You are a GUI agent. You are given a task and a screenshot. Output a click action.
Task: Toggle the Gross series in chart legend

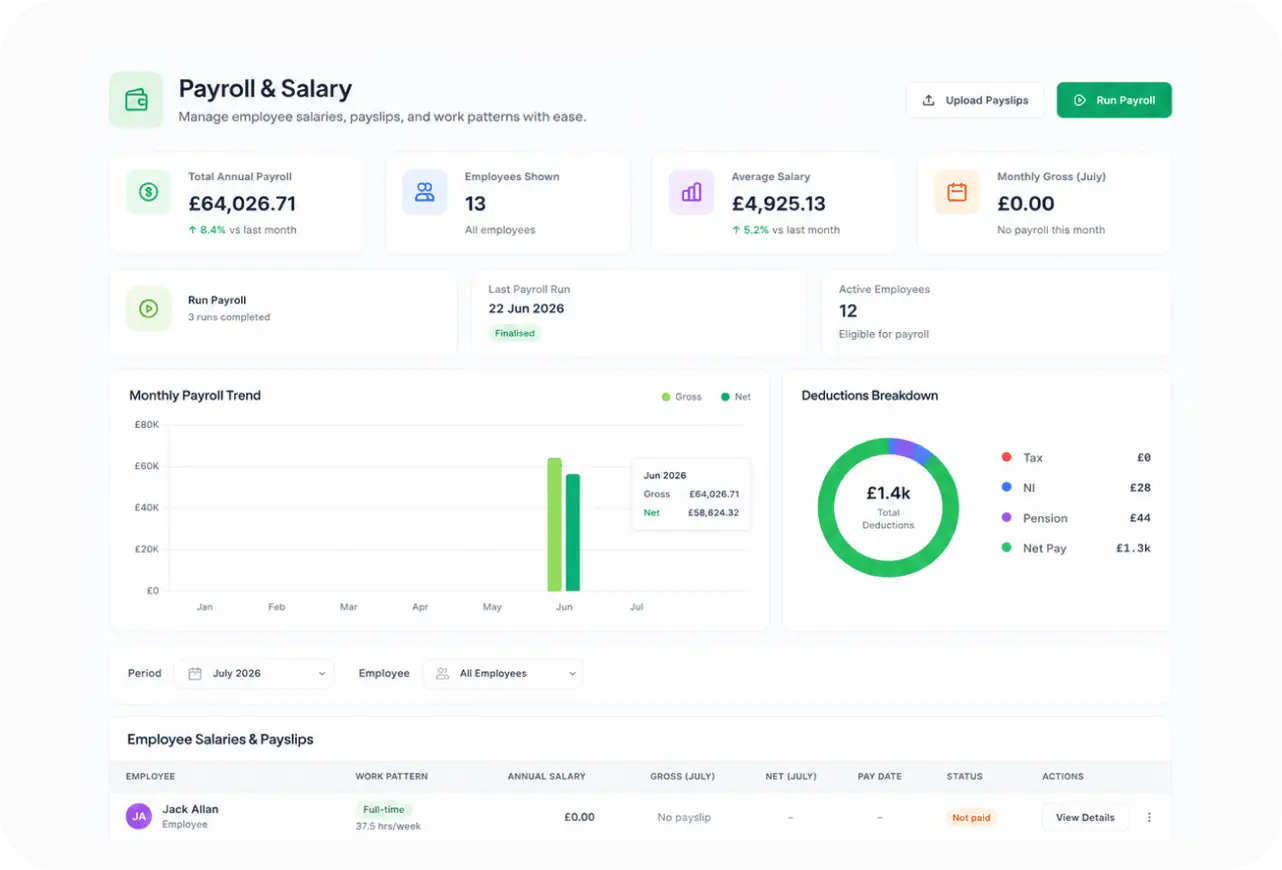click(681, 397)
